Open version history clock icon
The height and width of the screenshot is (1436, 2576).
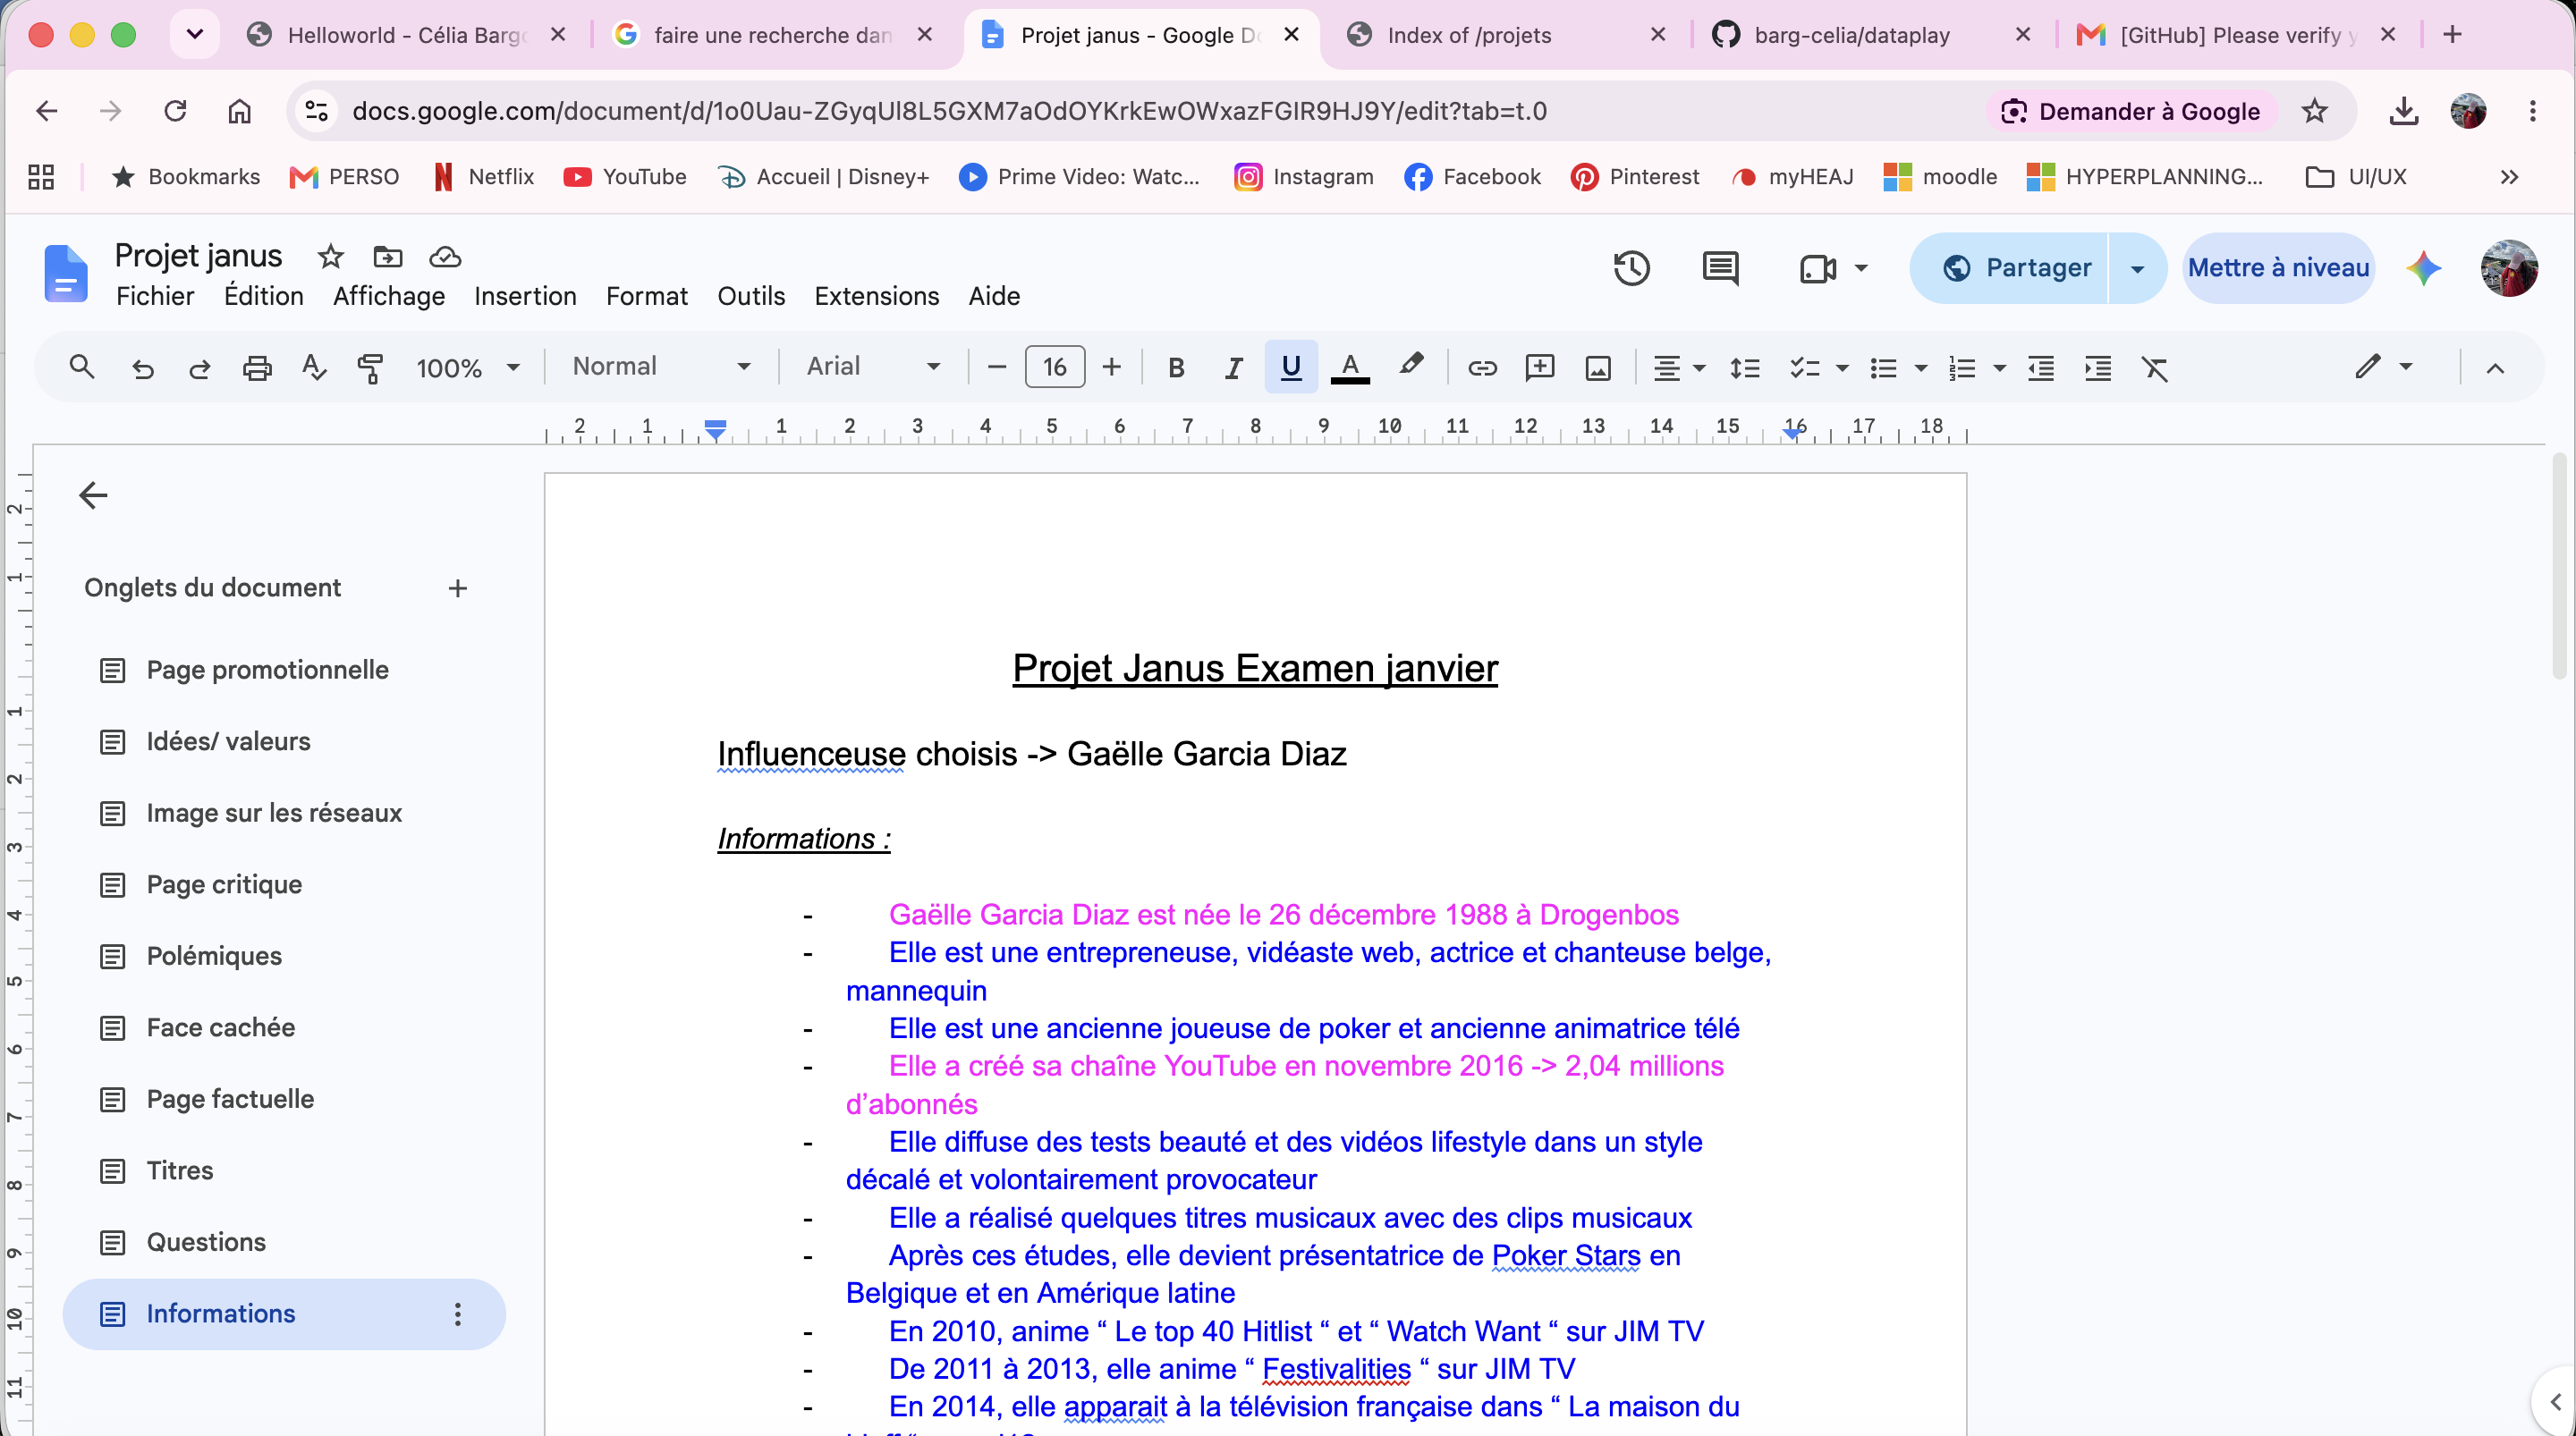tap(1631, 268)
